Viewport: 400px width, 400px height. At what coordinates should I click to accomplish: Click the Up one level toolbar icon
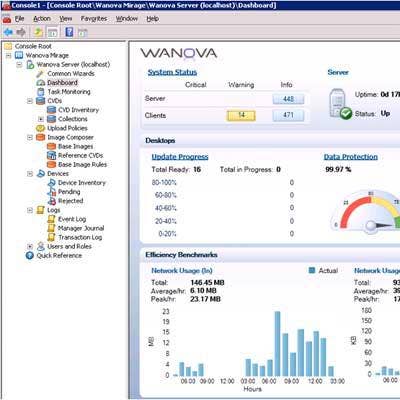38,32
